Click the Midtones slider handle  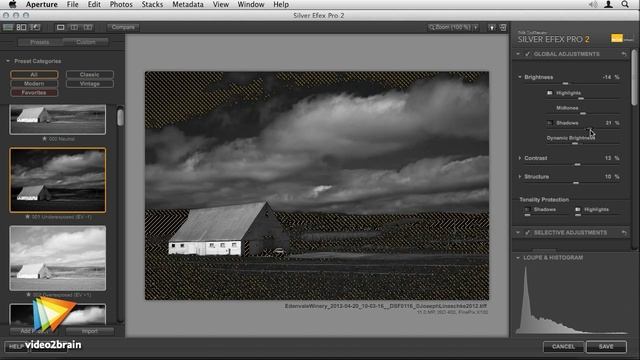[583, 113]
